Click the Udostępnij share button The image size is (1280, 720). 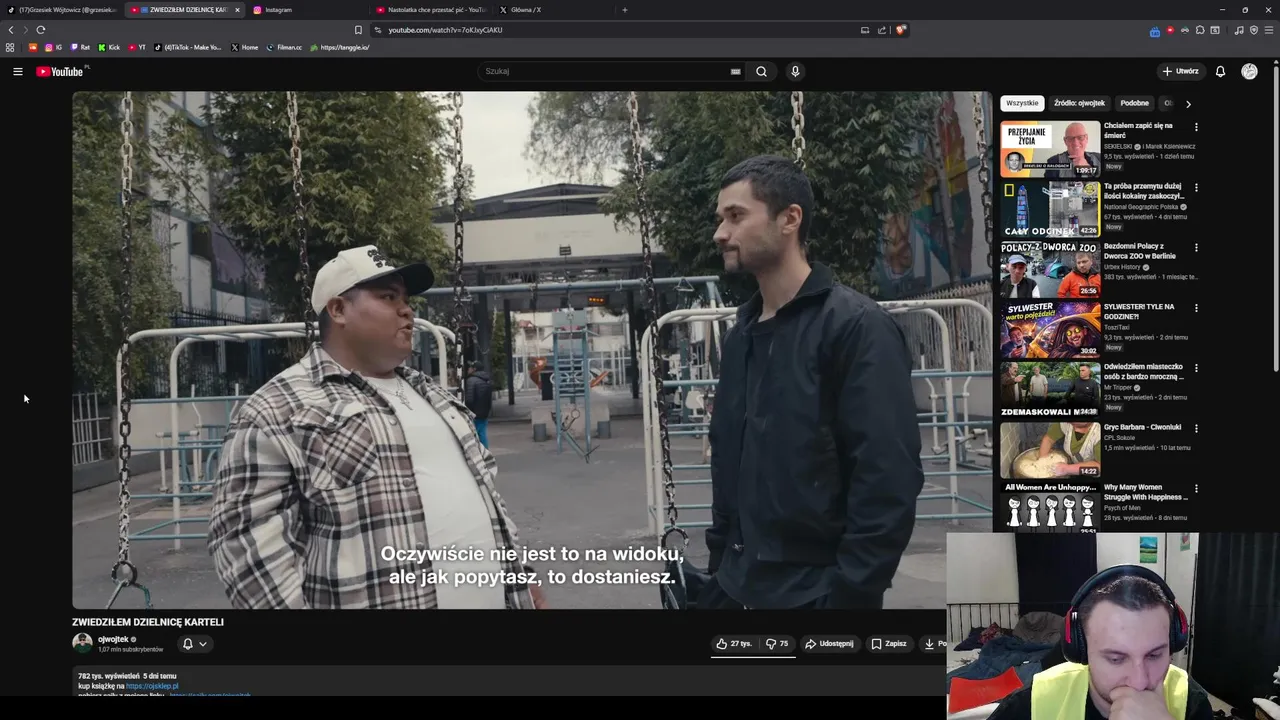(x=829, y=644)
